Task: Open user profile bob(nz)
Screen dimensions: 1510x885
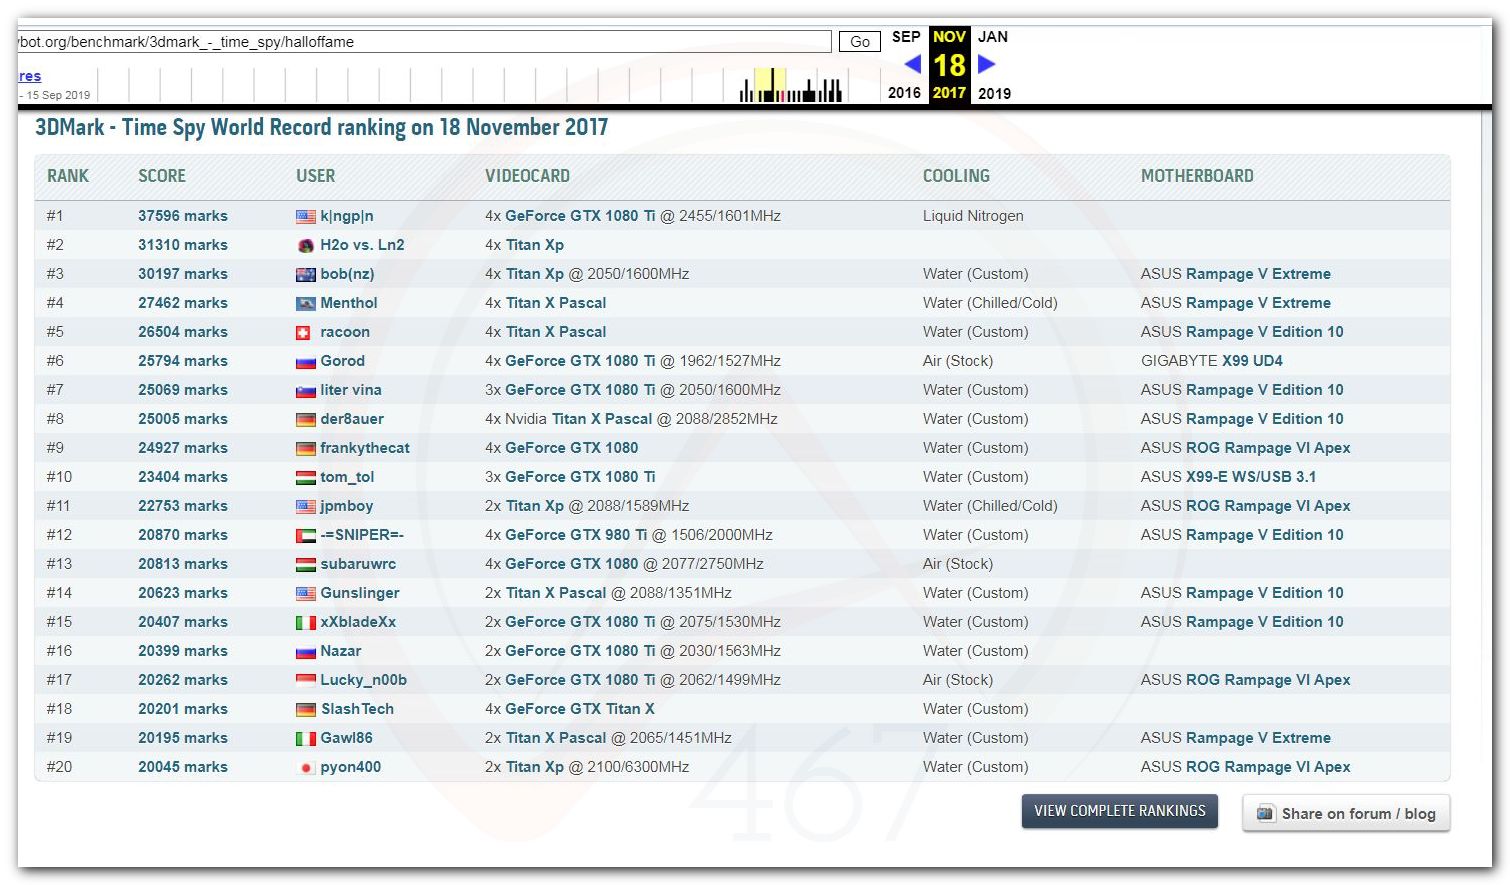Action: (x=347, y=274)
